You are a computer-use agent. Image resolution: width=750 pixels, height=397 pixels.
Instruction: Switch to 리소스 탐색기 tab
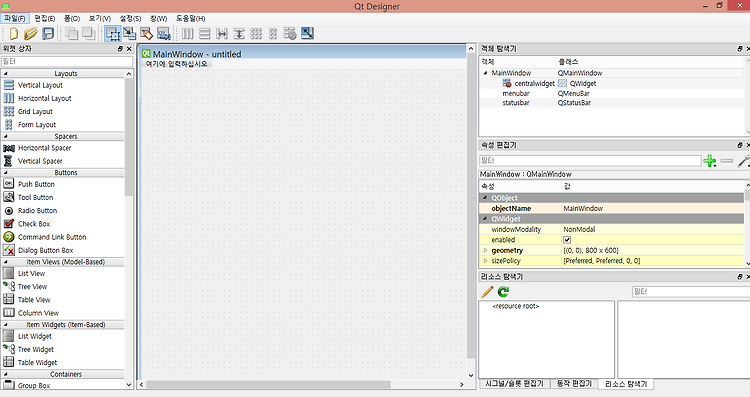(626, 384)
